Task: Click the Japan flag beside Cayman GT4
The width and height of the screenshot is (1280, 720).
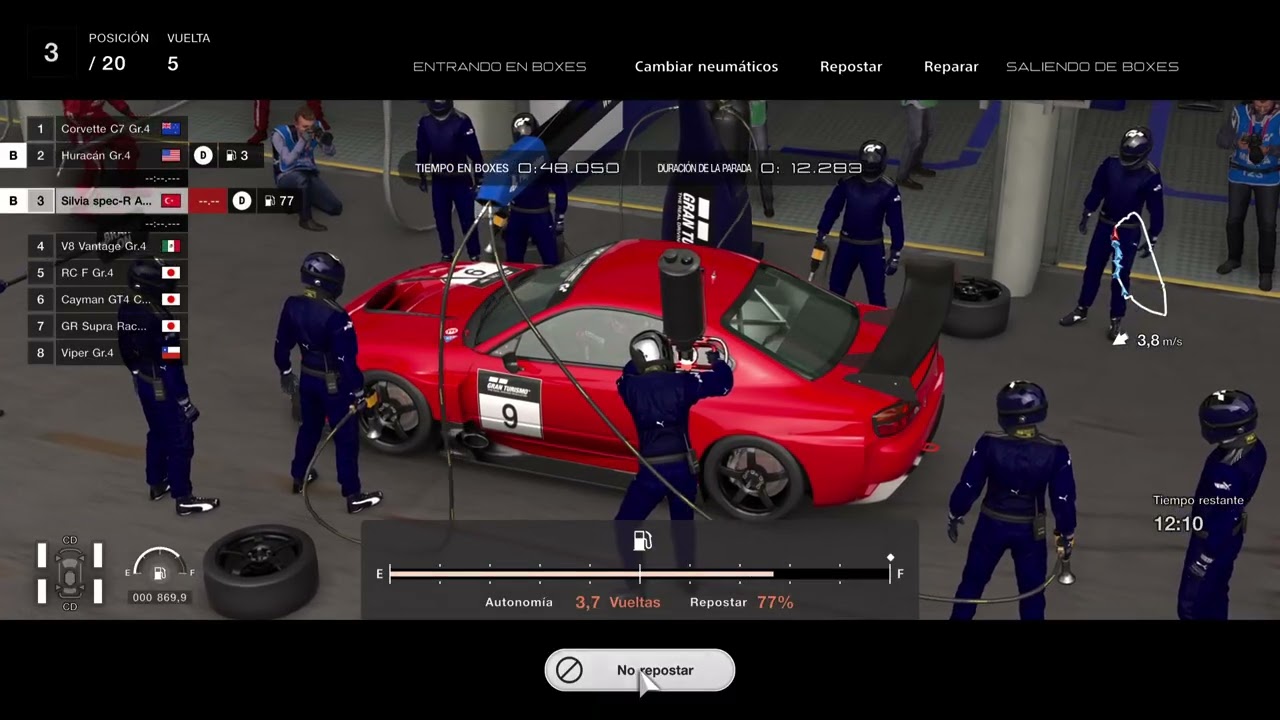Action: (x=171, y=299)
